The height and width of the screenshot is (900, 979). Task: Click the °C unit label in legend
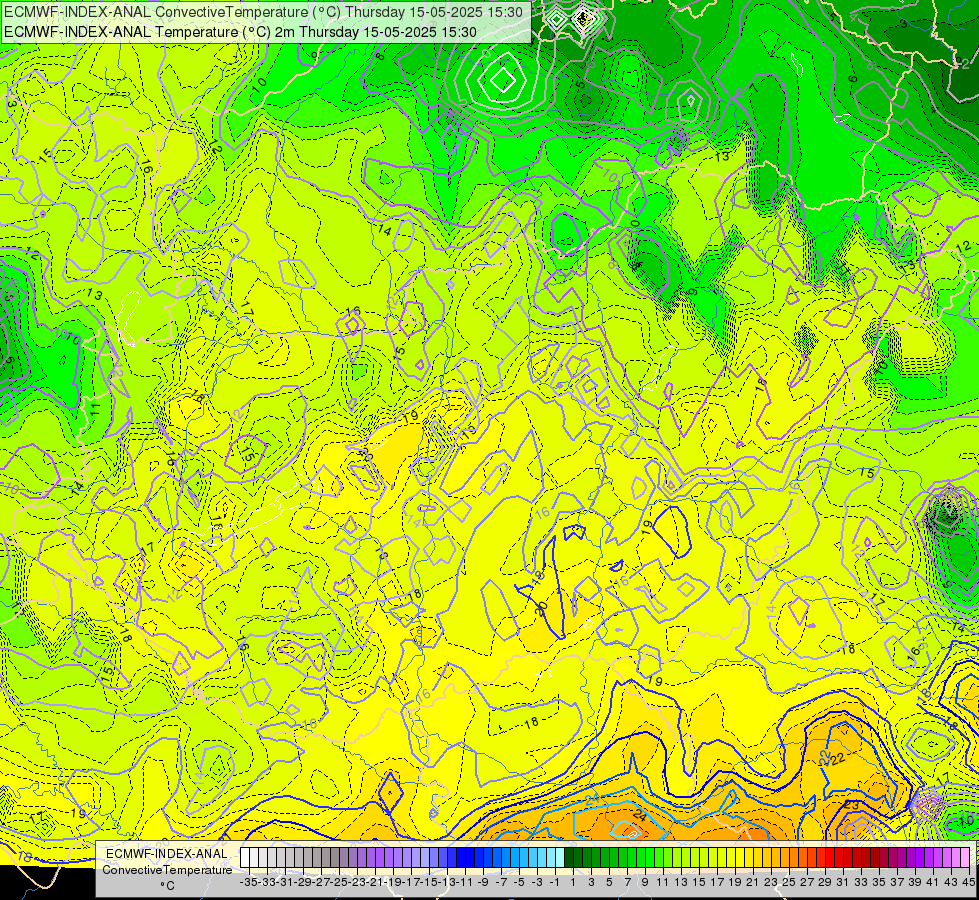tap(167, 885)
